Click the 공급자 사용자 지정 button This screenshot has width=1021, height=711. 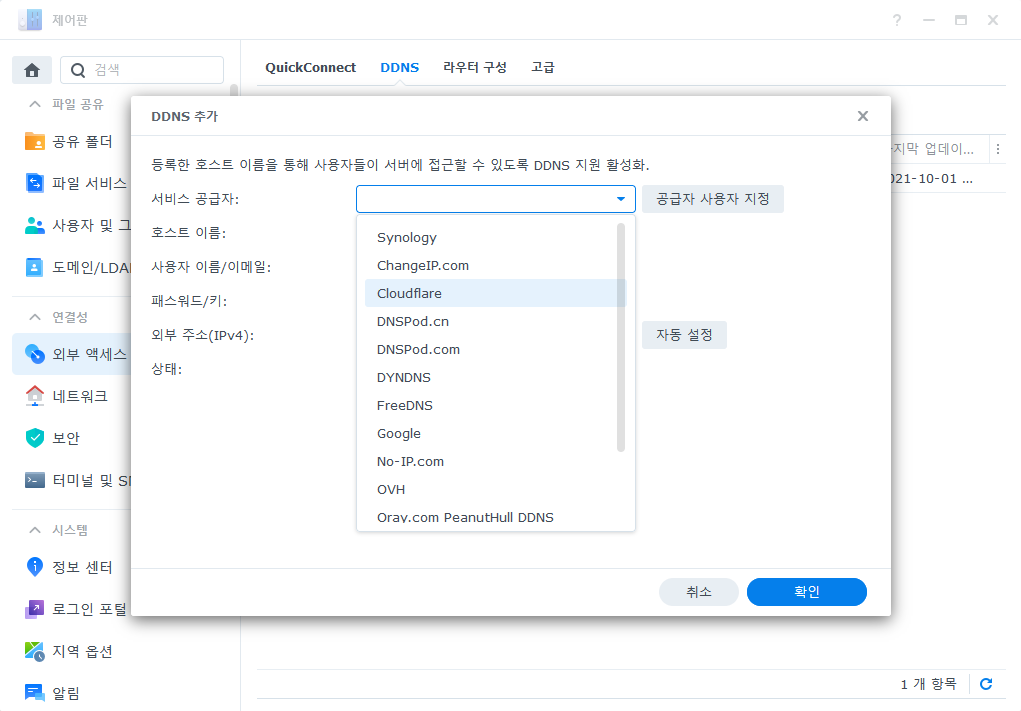pos(713,199)
